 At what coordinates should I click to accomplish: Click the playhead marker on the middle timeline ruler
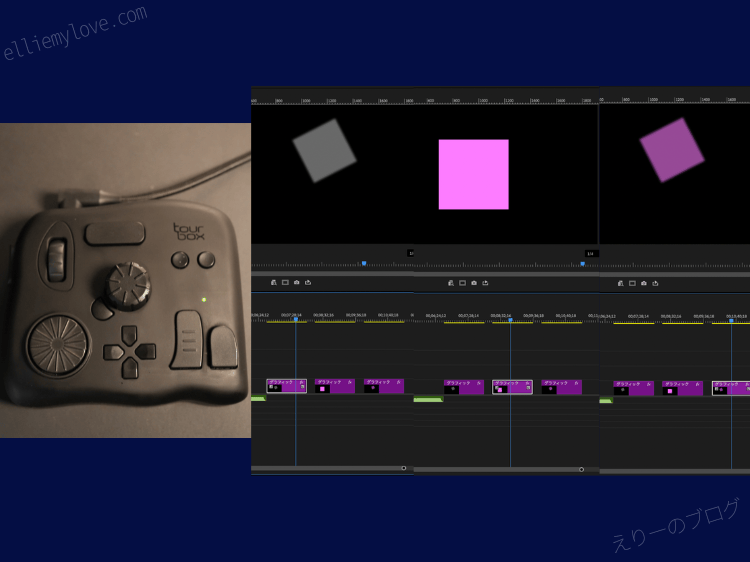[510, 320]
